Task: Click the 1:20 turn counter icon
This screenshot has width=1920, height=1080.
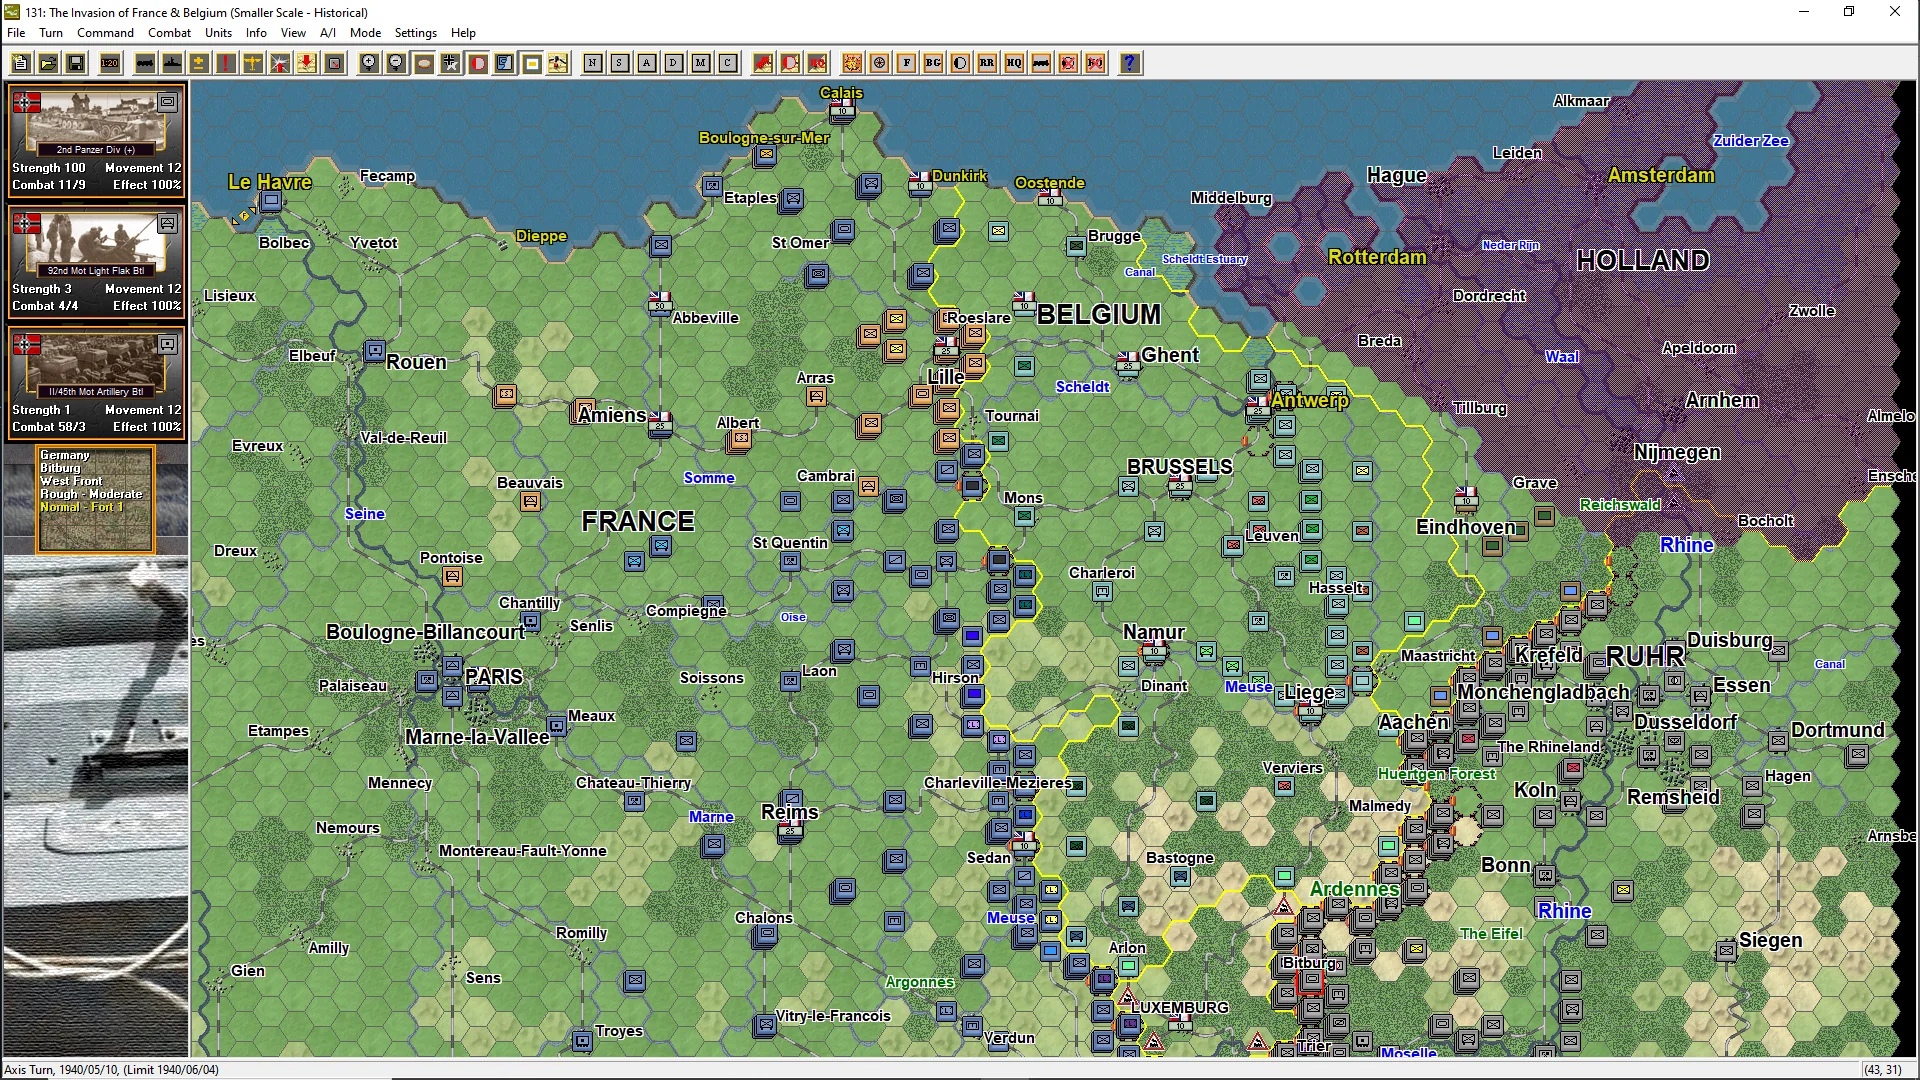Action: [x=110, y=63]
